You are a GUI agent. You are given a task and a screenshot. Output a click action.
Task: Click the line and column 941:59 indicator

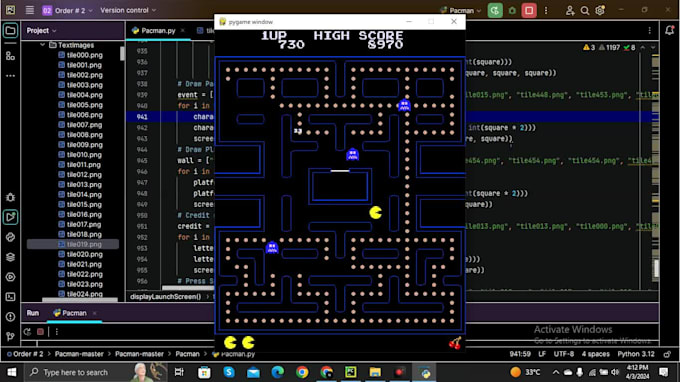click(x=520, y=354)
